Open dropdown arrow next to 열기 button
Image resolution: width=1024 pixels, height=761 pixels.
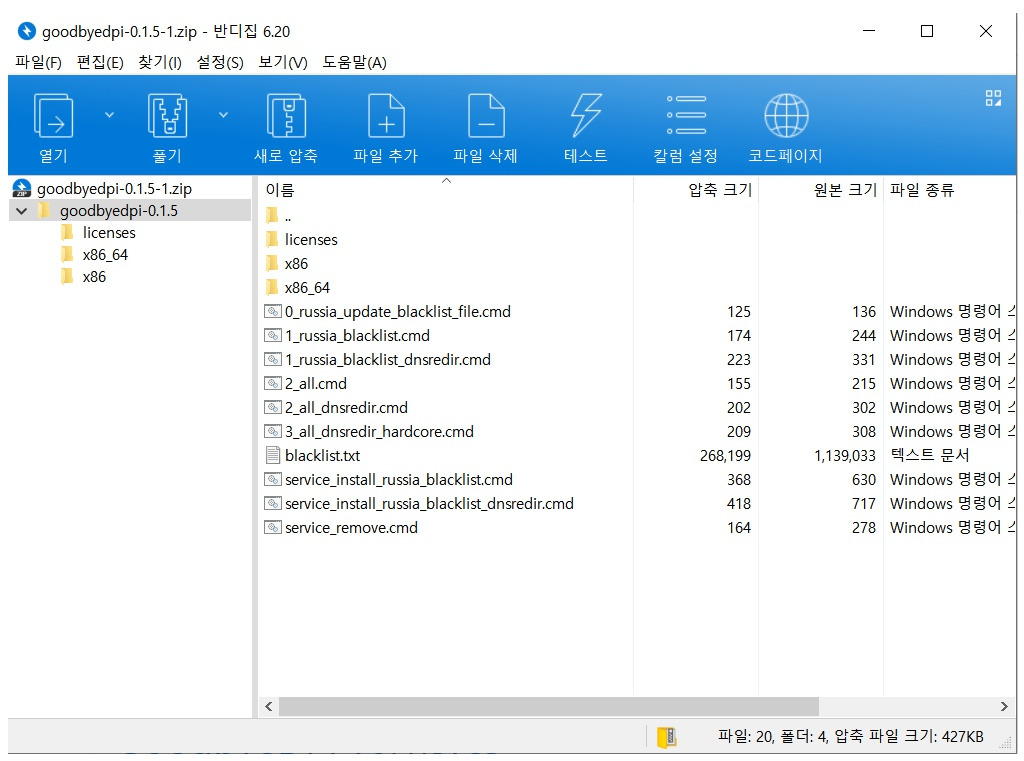pos(109,115)
